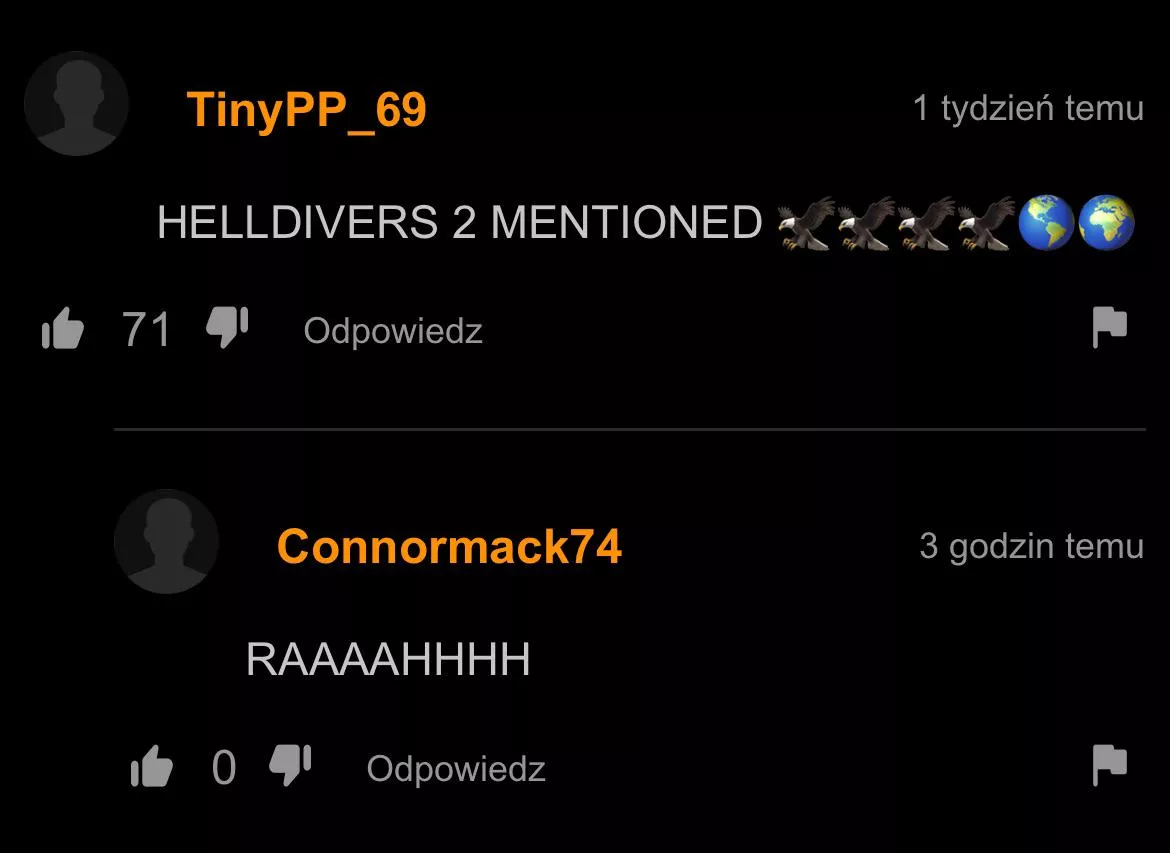The height and width of the screenshot is (853, 1170).
Task: Dislike the TinyPP_69 comment with thumbs down
Action: [x=227, y=327]
